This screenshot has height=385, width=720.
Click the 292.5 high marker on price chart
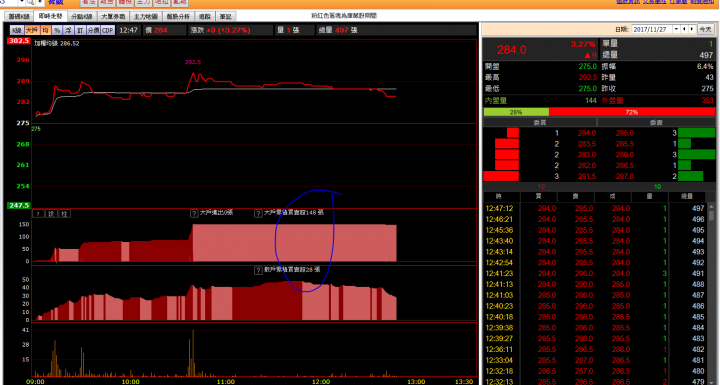point(193,62)
